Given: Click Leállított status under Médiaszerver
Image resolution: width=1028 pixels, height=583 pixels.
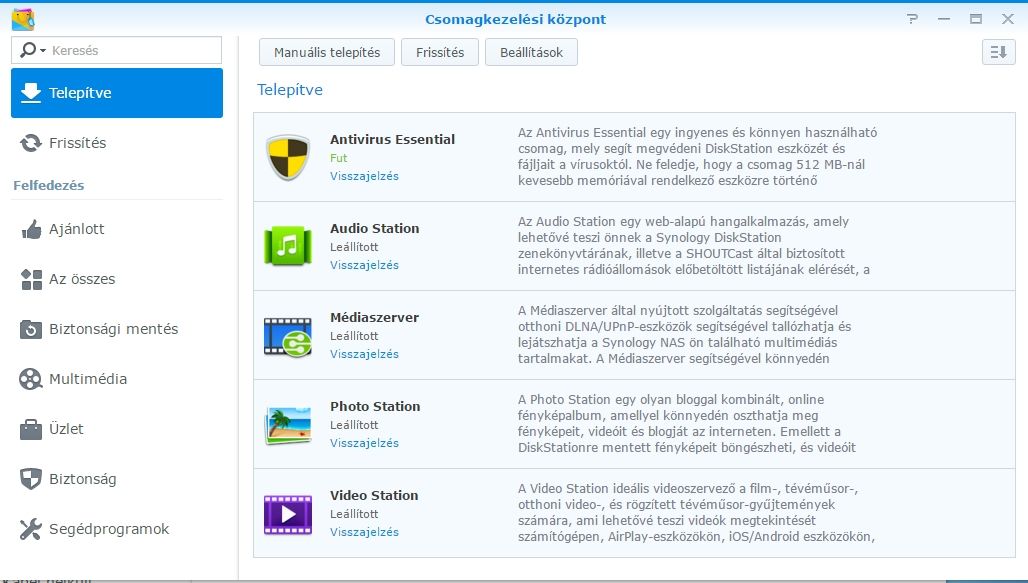Looking at the screenshot, I should (354, 336).
